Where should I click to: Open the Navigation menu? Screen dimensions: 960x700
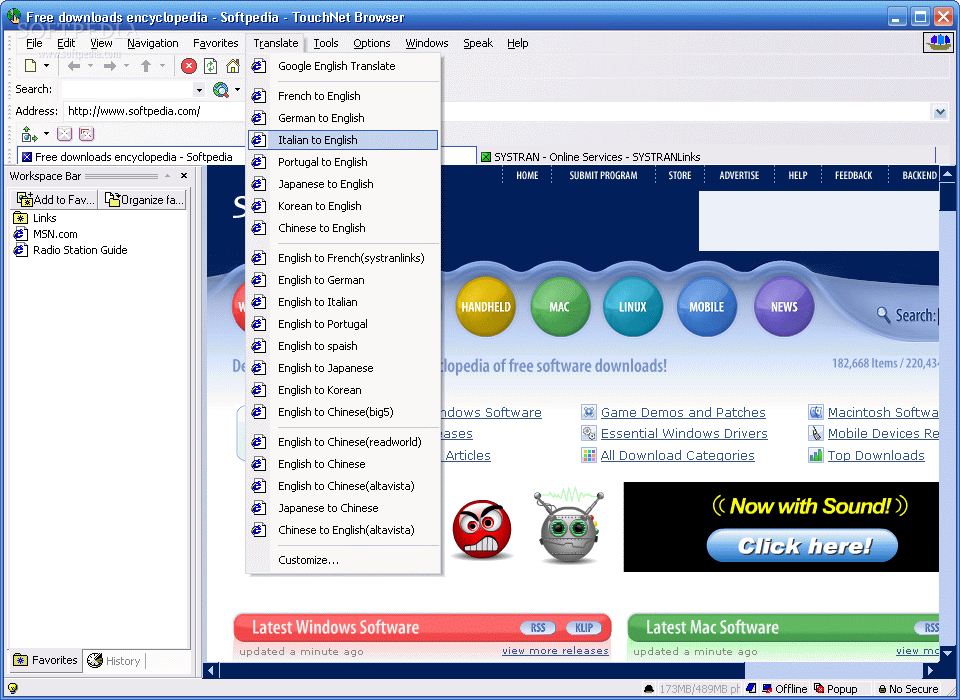click(x=153, y=43)
